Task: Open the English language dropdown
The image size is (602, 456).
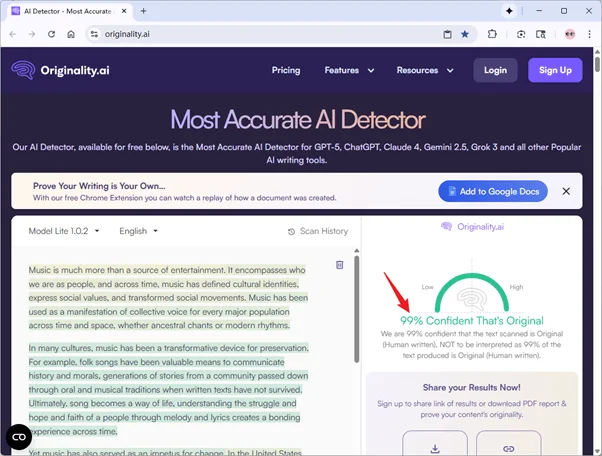Action: pos(138,231)
